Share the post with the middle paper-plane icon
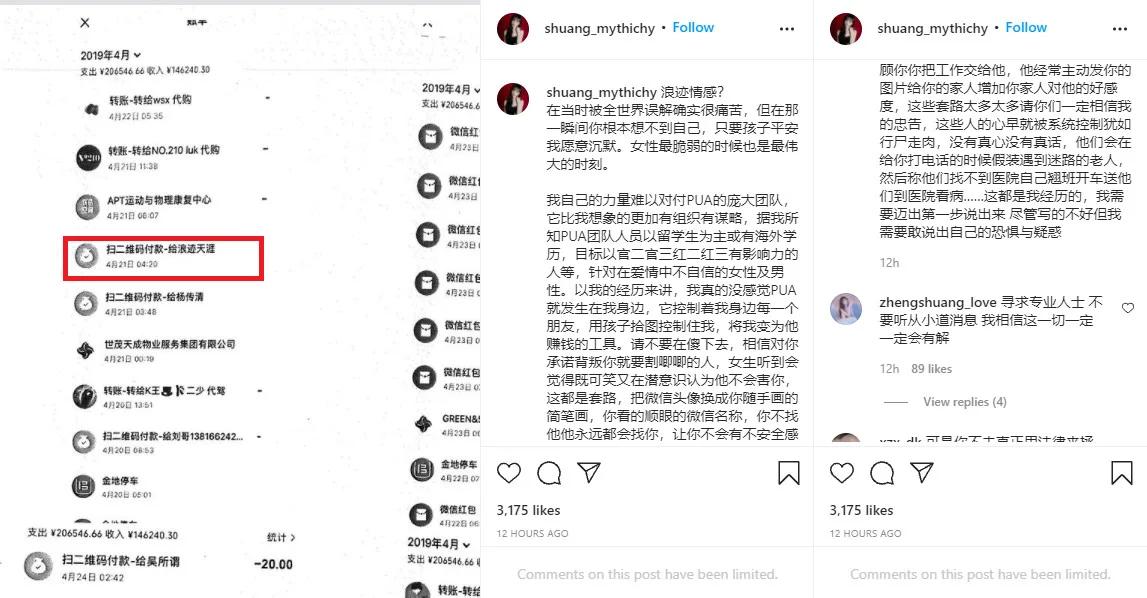 point(589,472)
